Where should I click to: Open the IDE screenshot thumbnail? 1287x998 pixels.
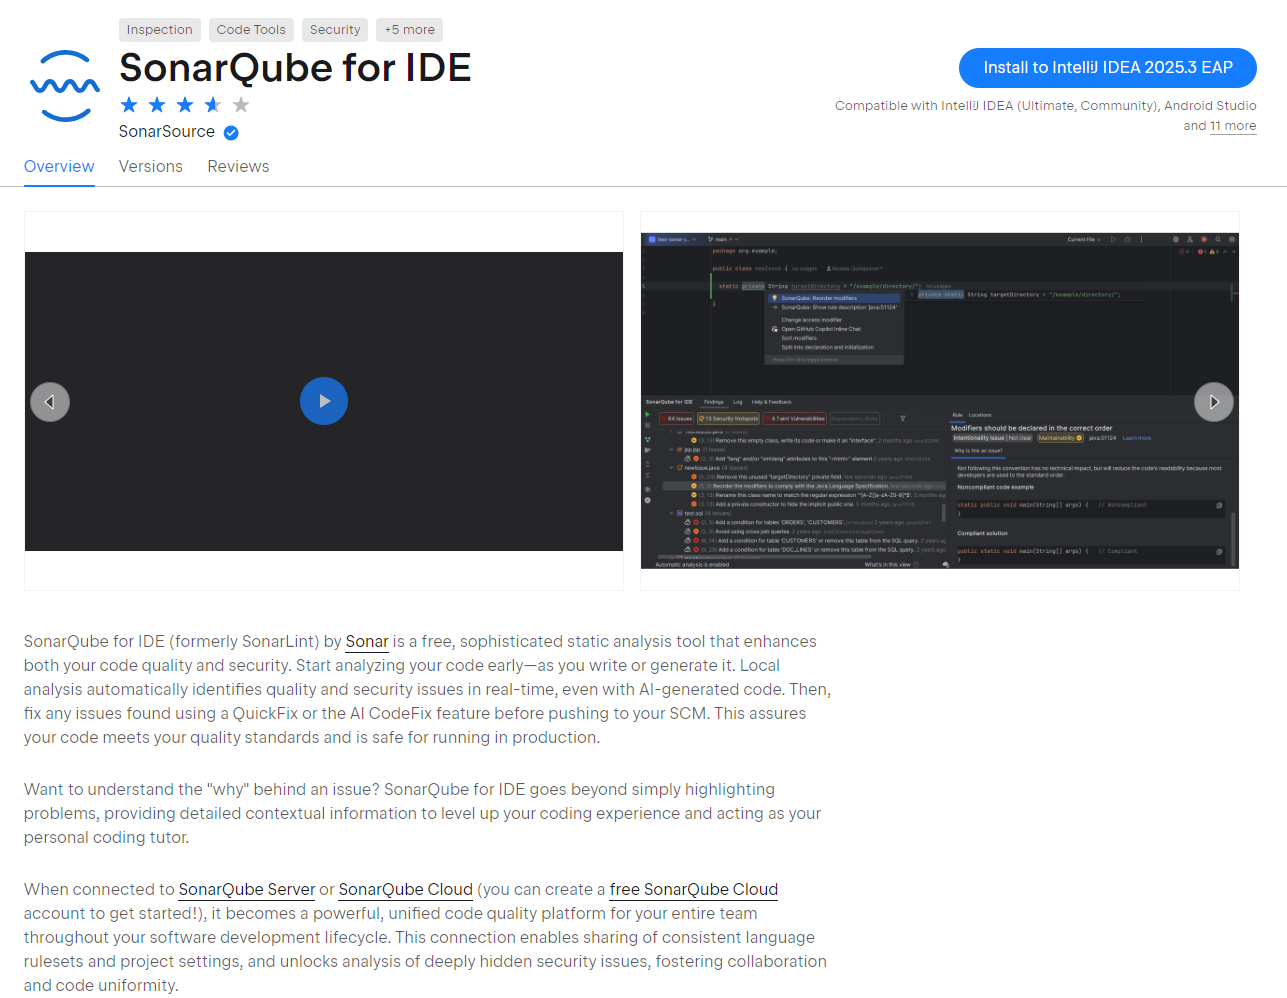(x=940, y=401)
